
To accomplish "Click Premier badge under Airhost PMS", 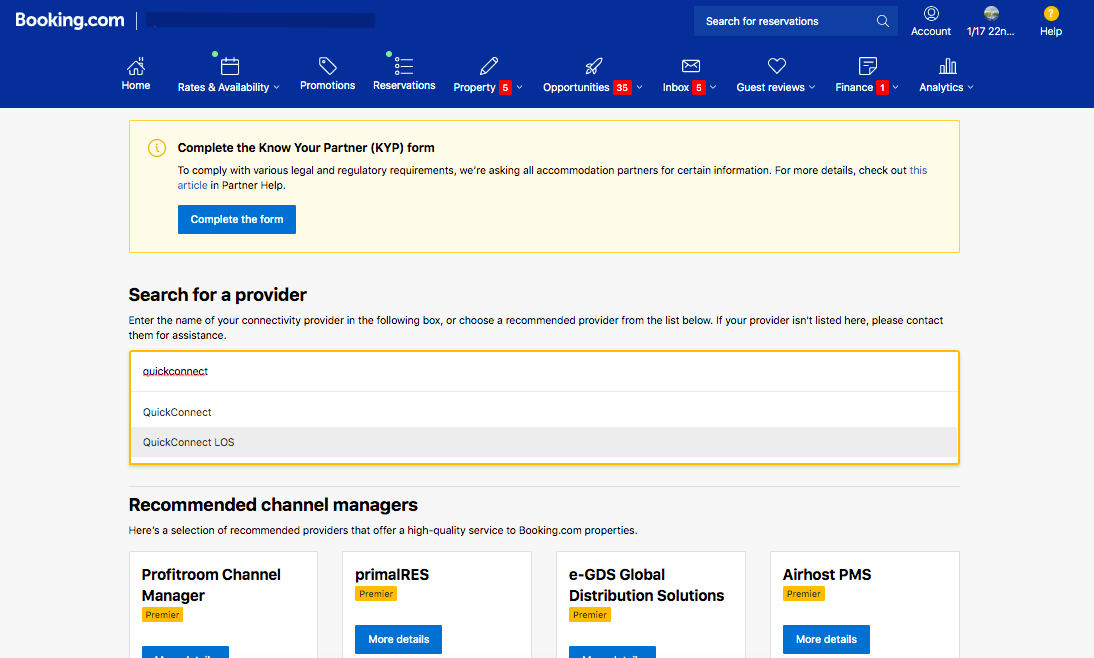I will [804, 594].
